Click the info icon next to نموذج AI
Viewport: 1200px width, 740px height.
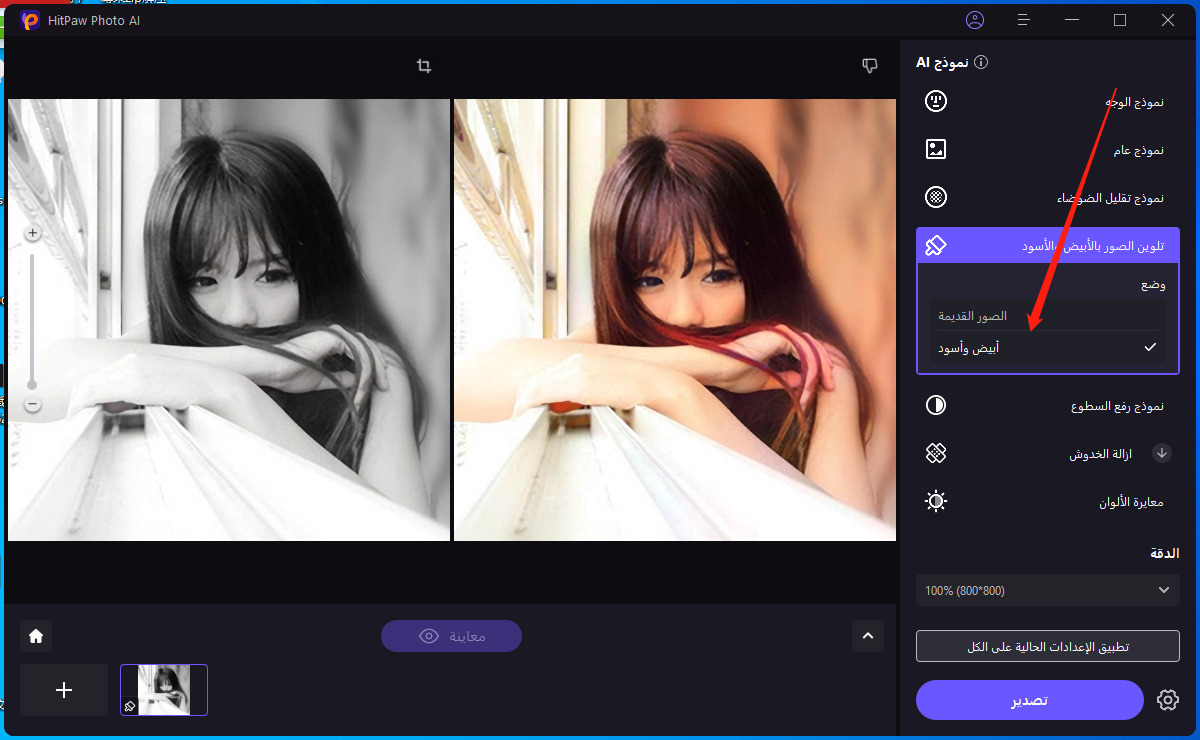(981, 63)
